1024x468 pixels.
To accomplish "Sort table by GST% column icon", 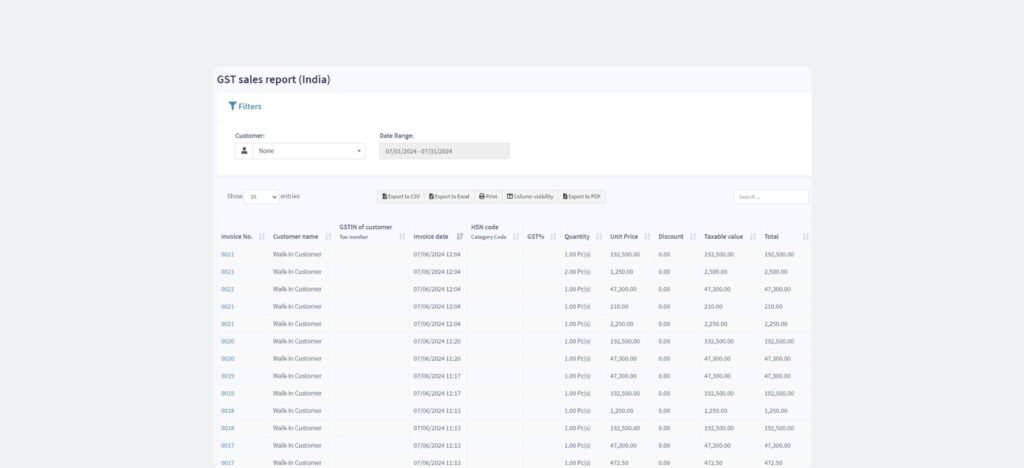I will pyautogui.click(x=553, y=237).
